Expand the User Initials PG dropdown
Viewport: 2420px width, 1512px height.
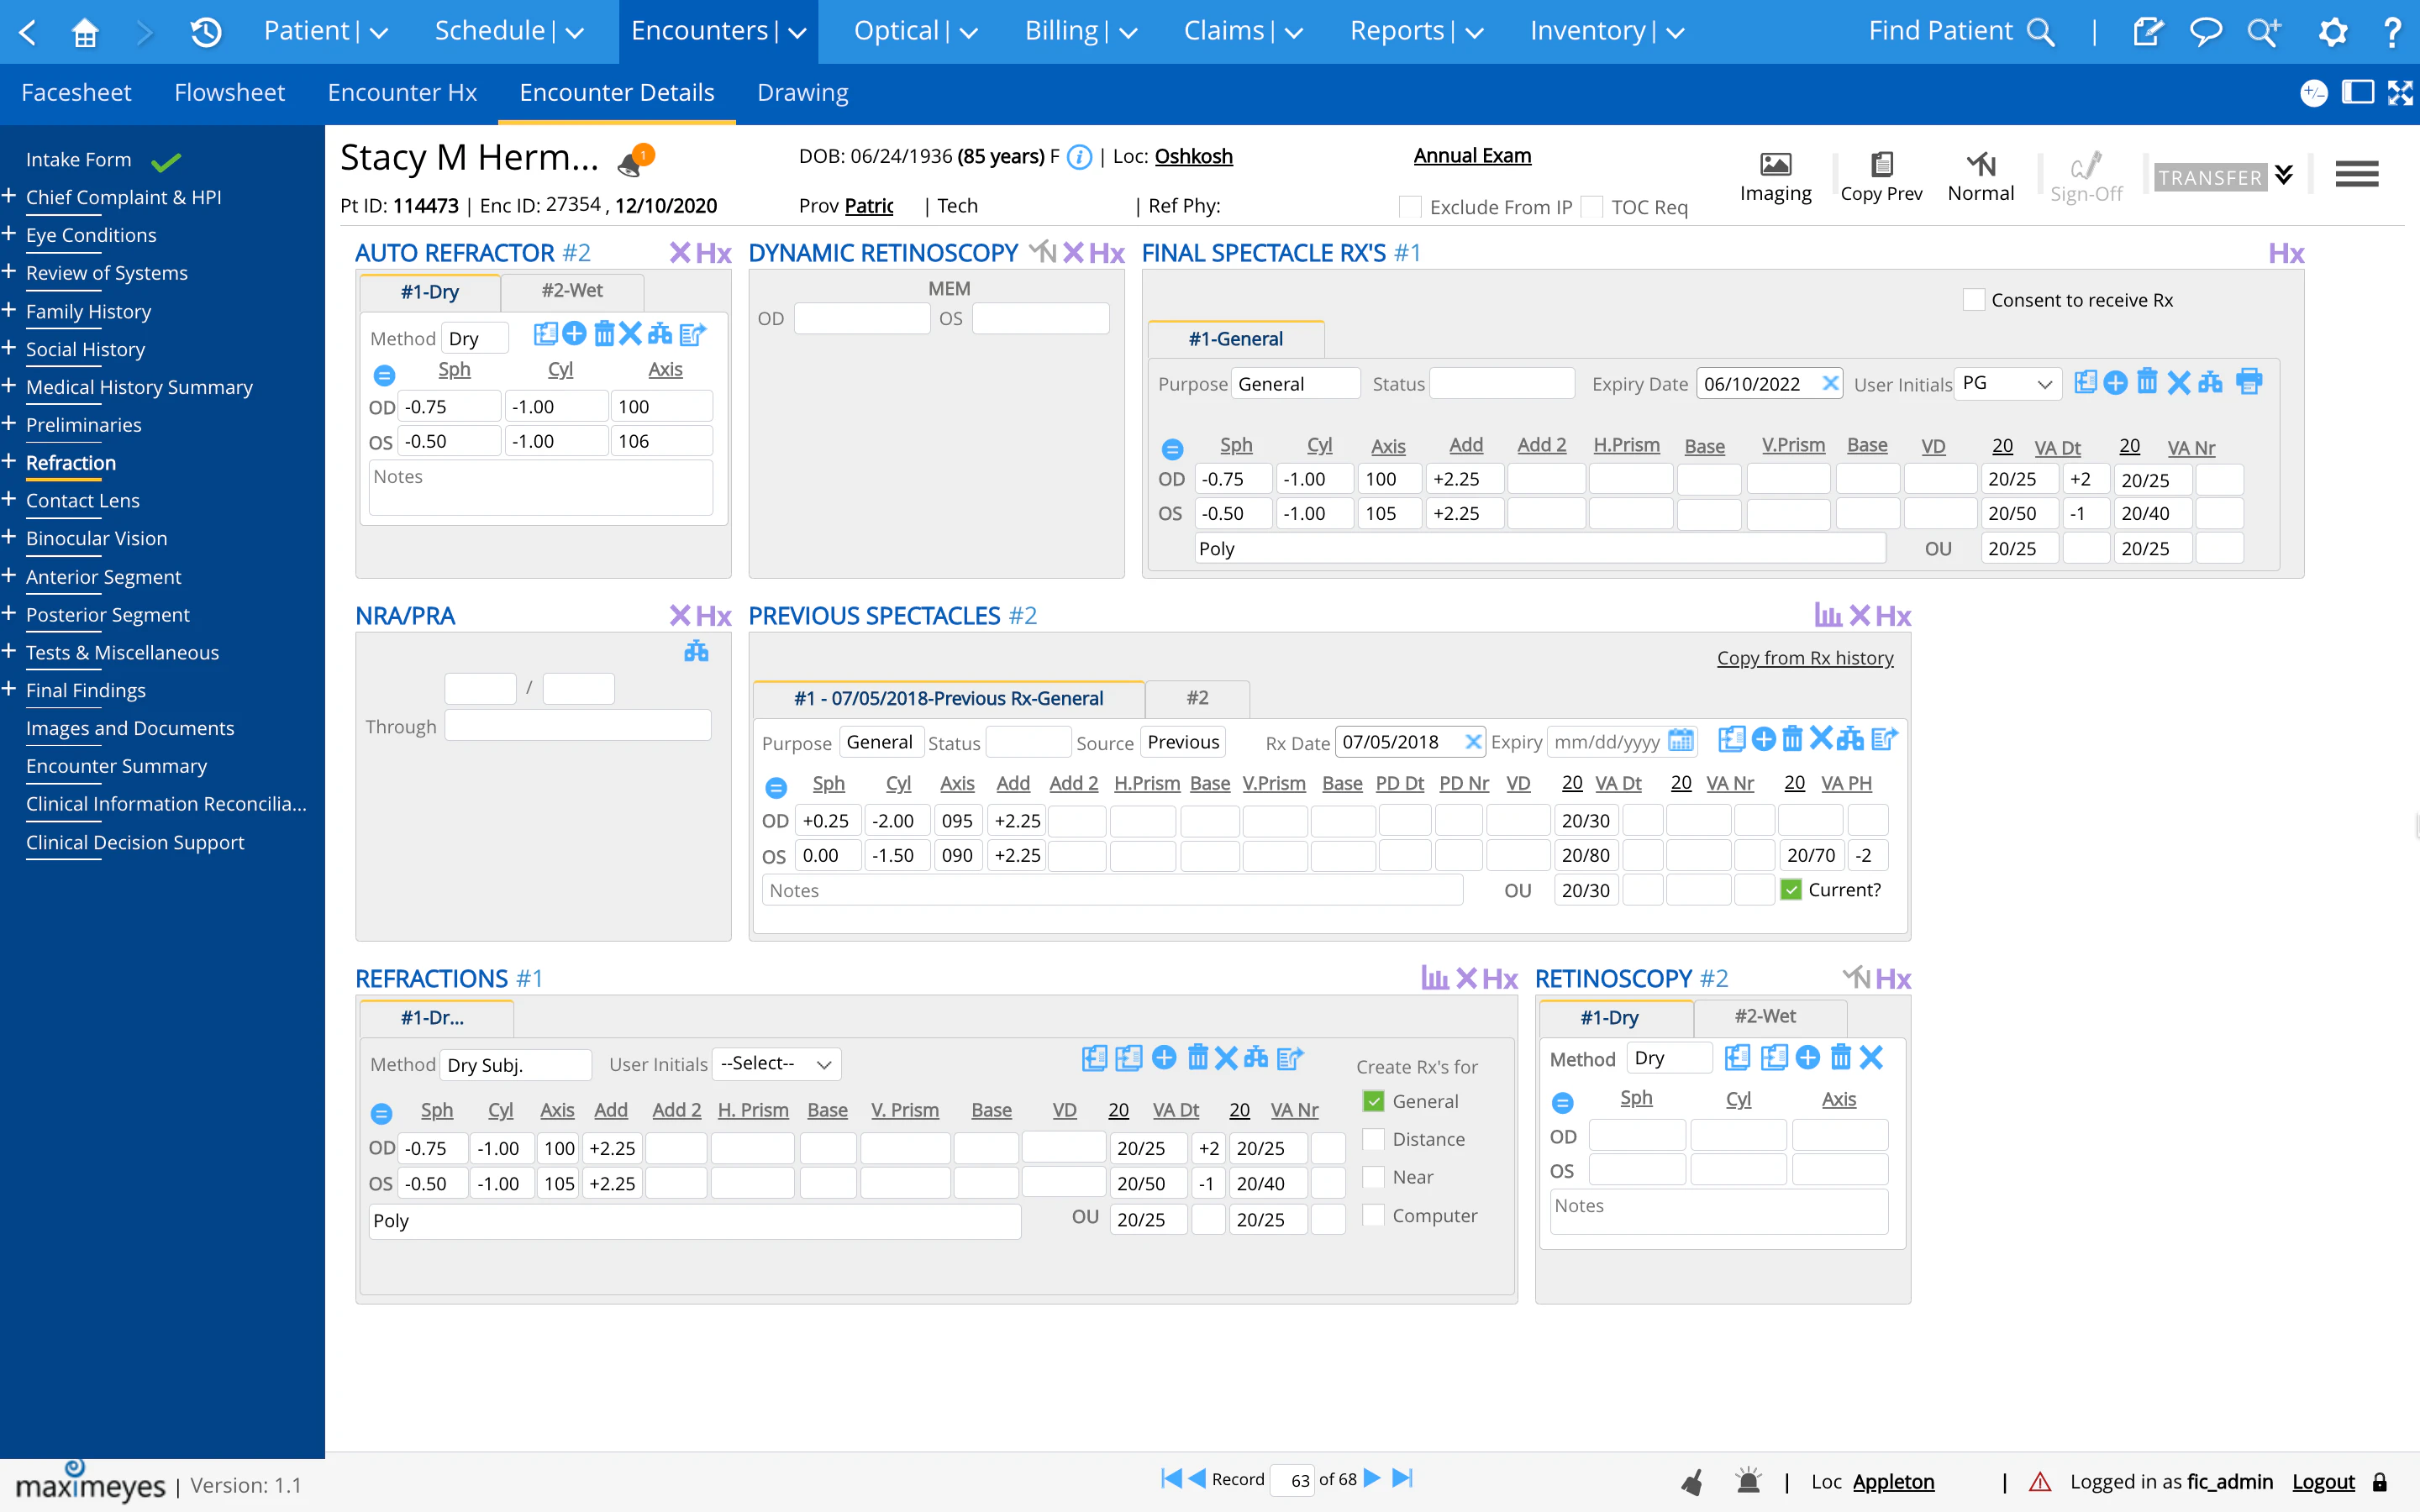(x=2007, y=383)
